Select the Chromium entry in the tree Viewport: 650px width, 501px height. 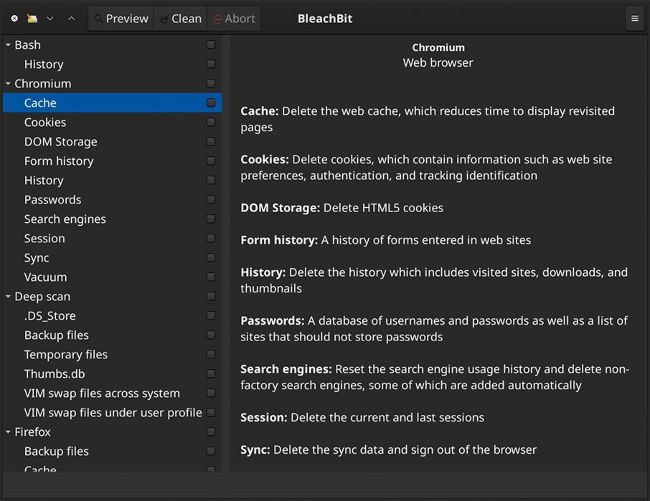coord(43,84)
